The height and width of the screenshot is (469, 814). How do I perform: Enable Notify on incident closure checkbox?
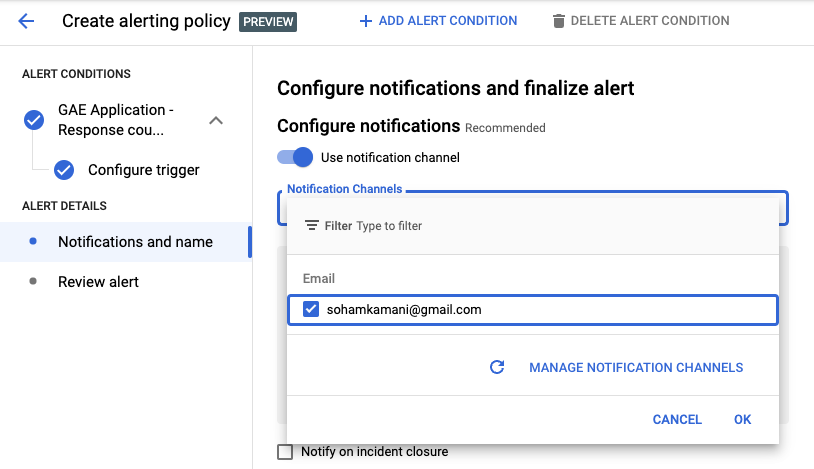tap(285, 452)
